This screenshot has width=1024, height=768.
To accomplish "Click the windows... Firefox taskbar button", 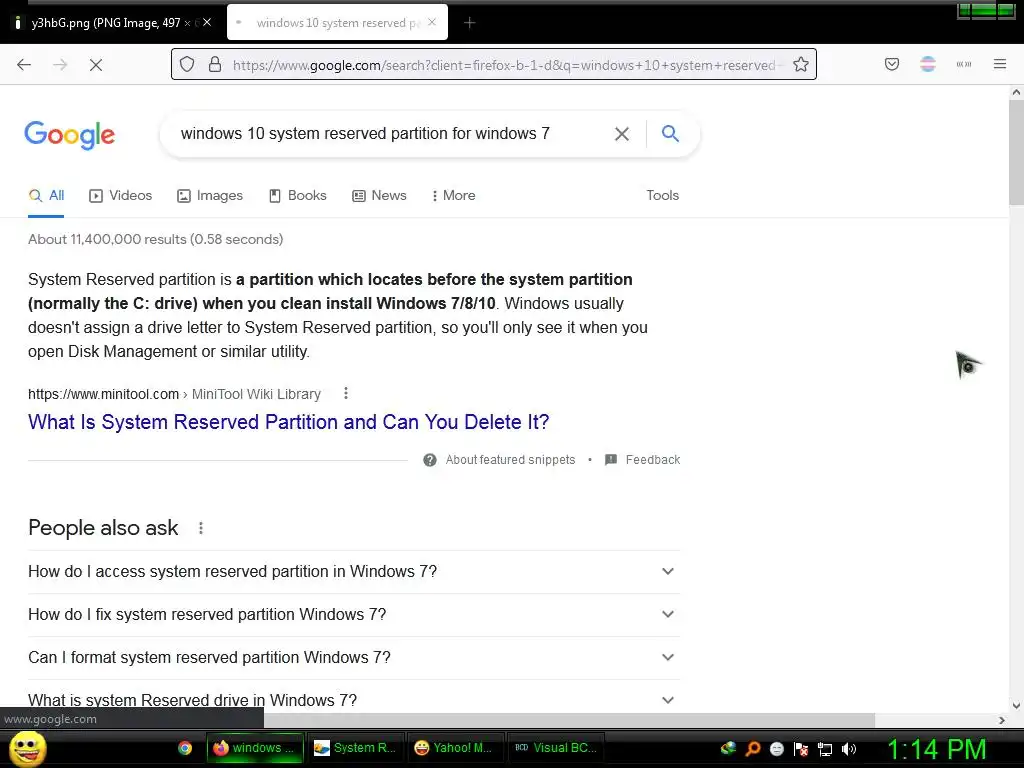I will point(255,748).
